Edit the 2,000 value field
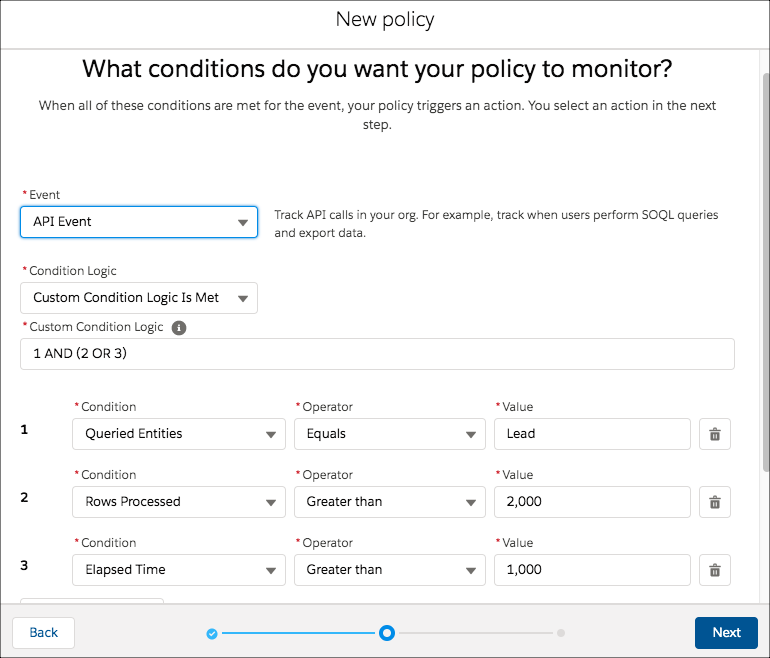 pos(592,502)
